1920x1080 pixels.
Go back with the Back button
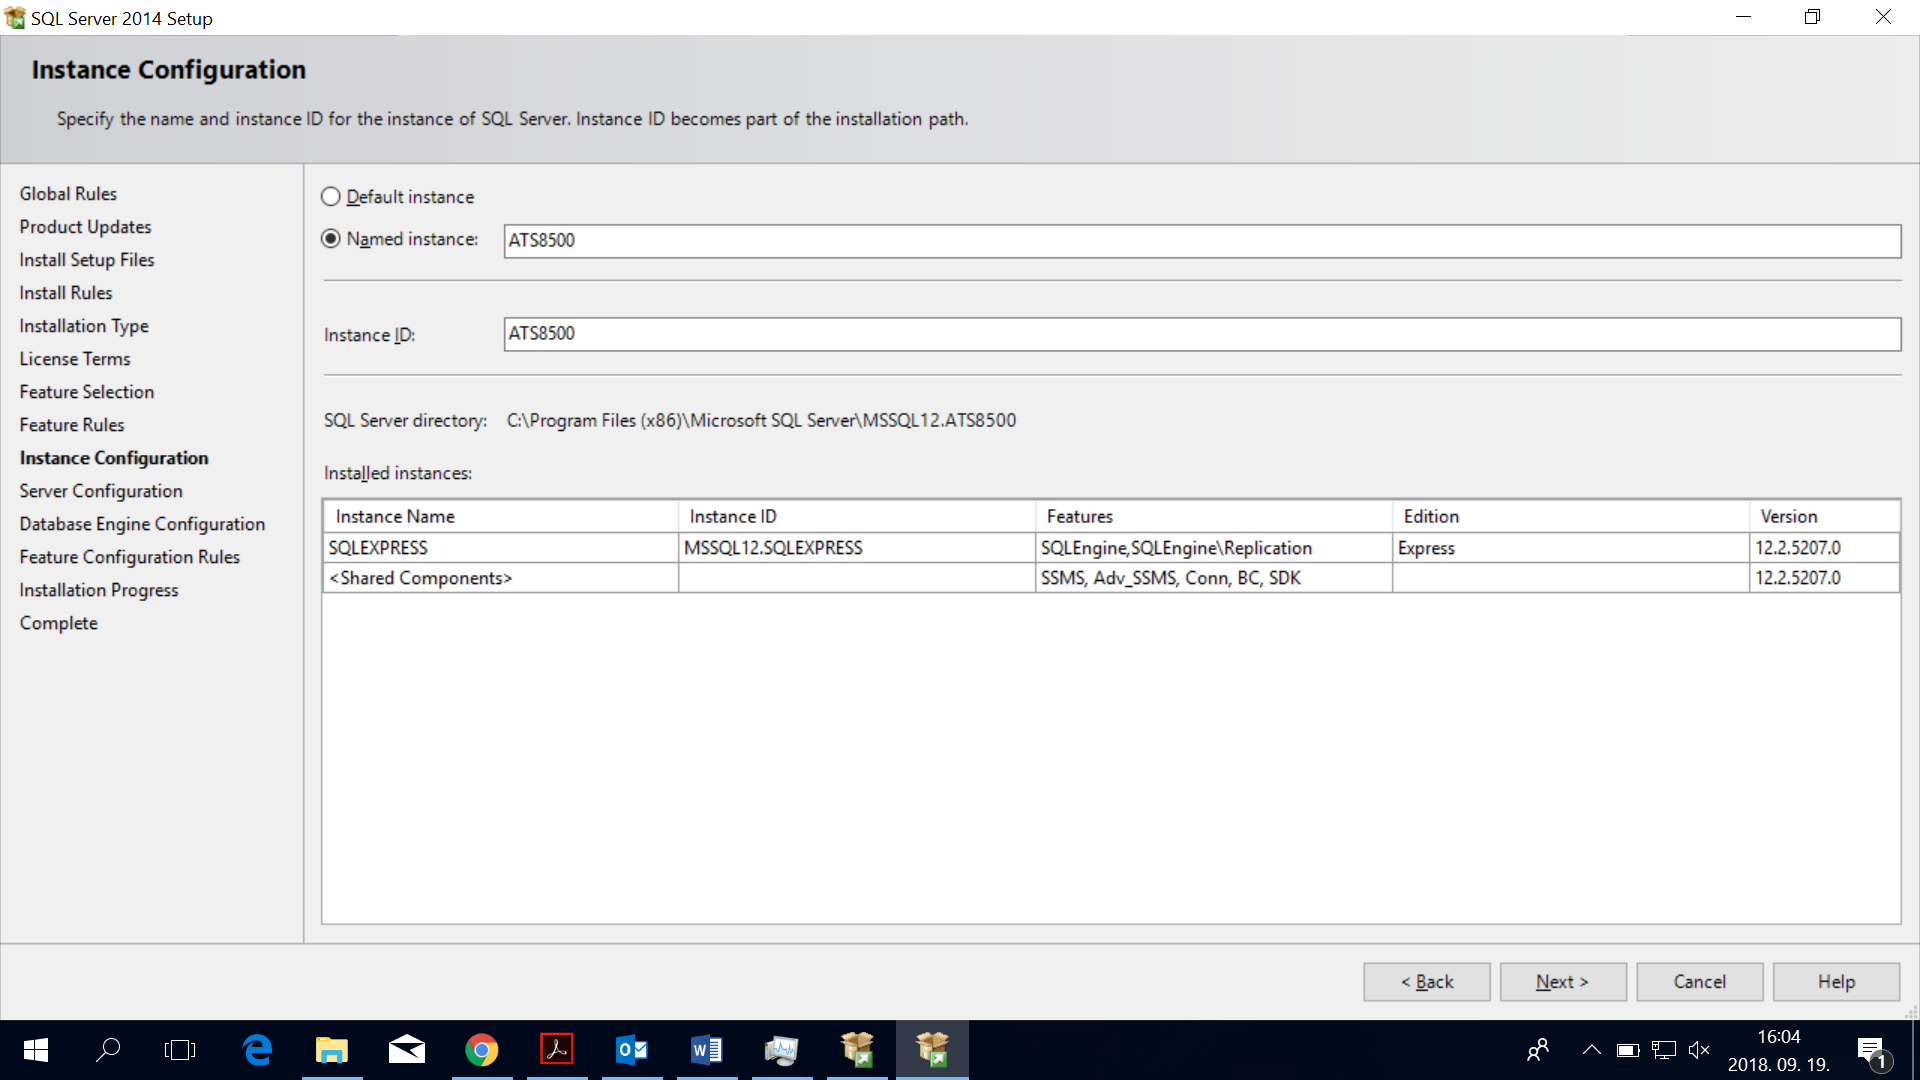point(1426,982)
